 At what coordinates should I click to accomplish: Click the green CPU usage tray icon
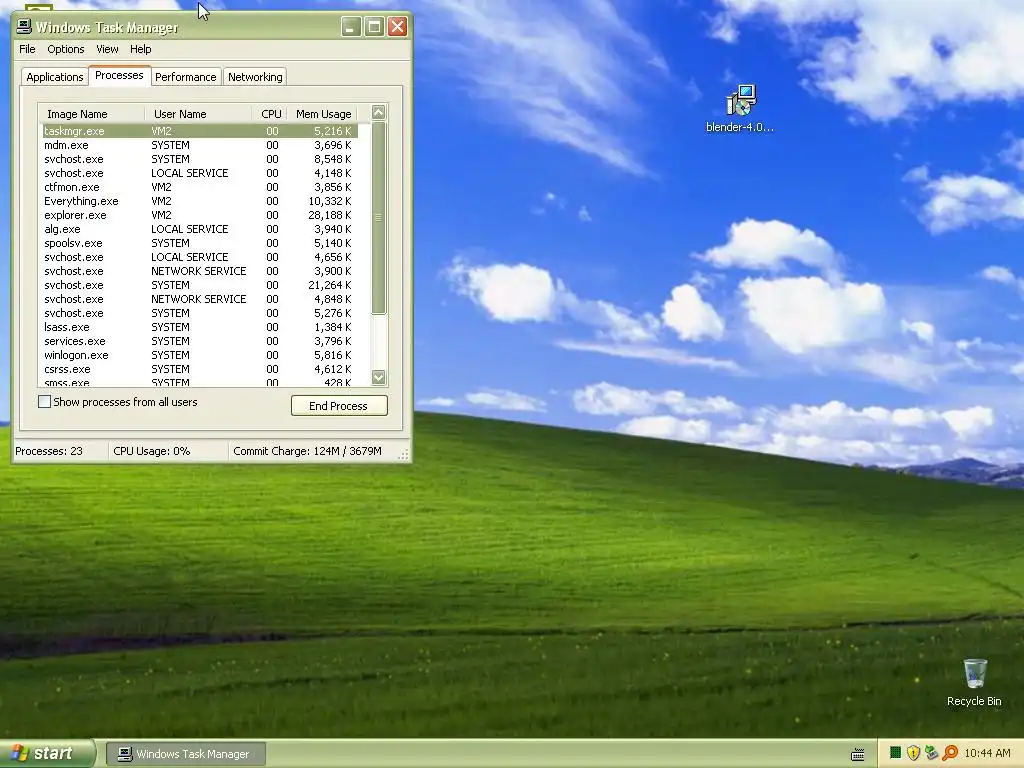[895, 753]
